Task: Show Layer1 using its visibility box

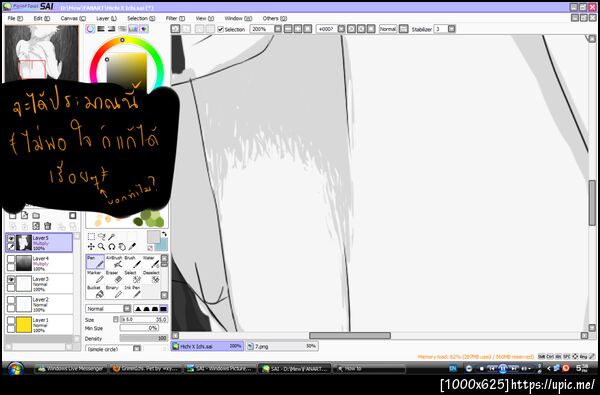Action: point(11,321)
